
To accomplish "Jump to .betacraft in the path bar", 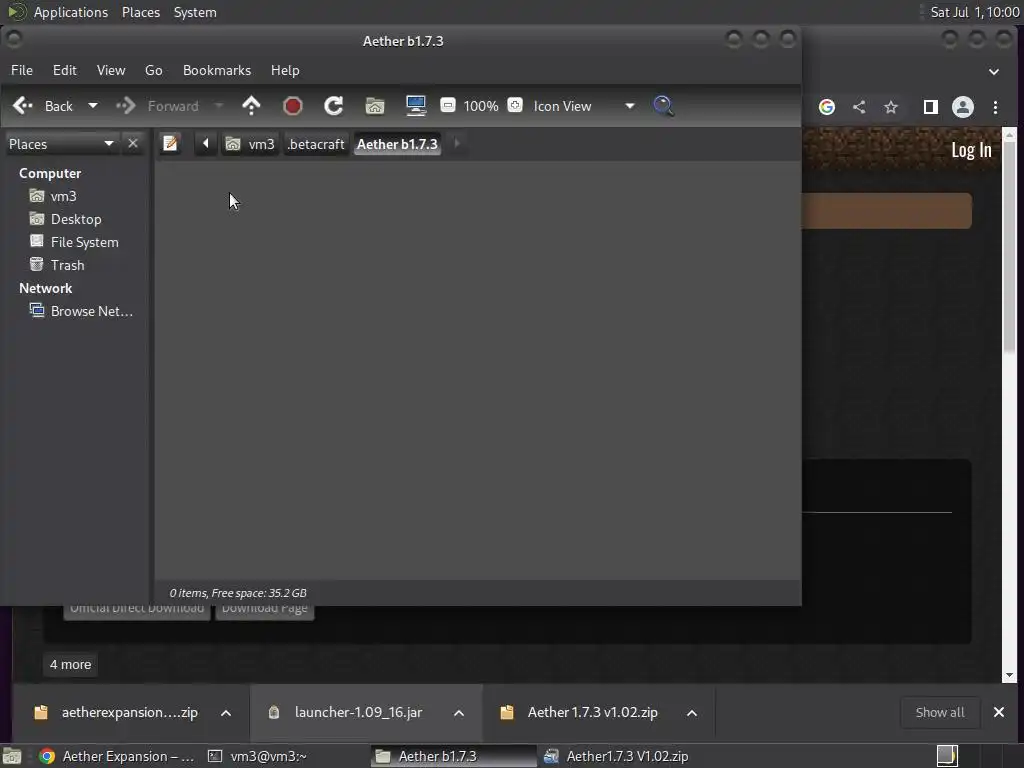I will coord(315,144).
